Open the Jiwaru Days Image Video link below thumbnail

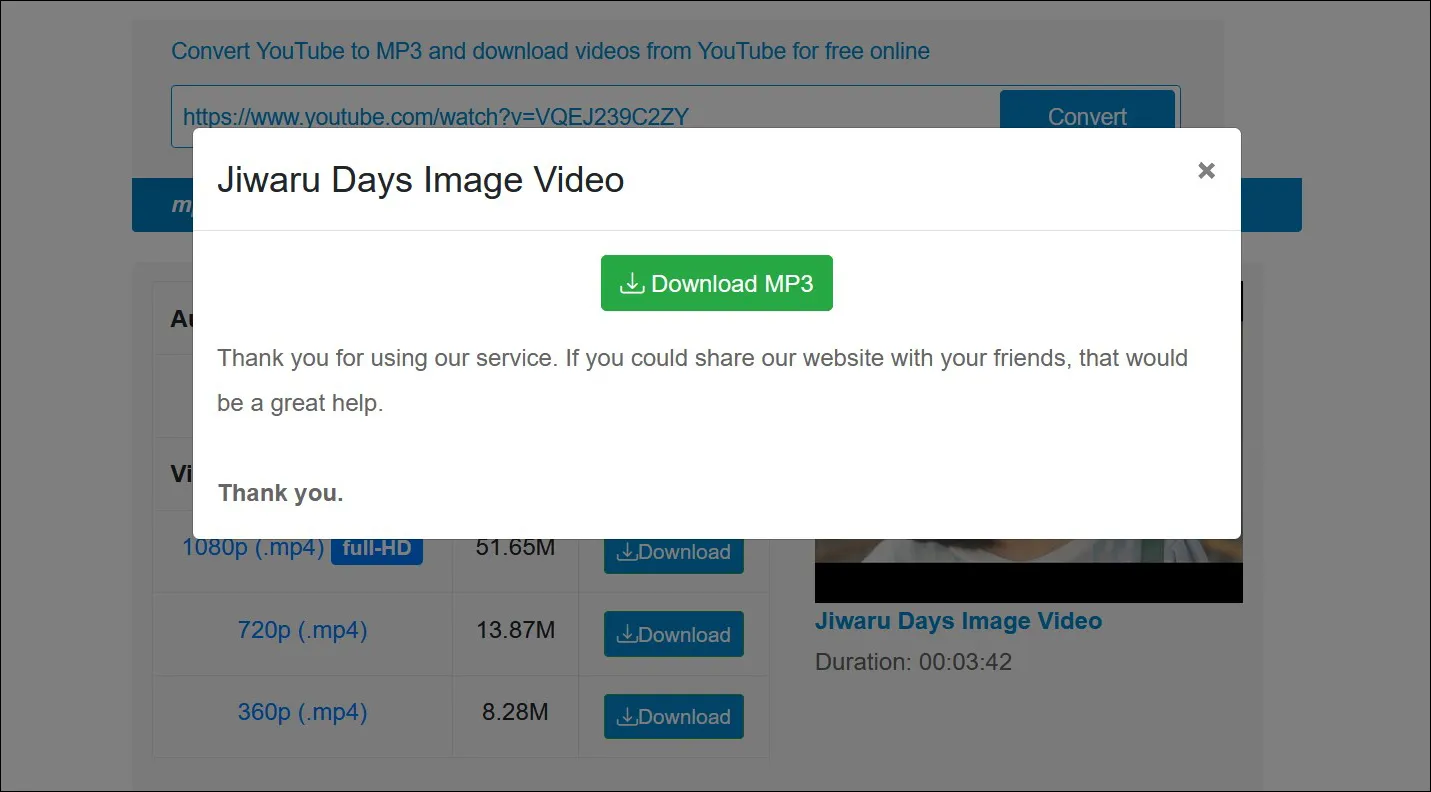coord(958,621)
